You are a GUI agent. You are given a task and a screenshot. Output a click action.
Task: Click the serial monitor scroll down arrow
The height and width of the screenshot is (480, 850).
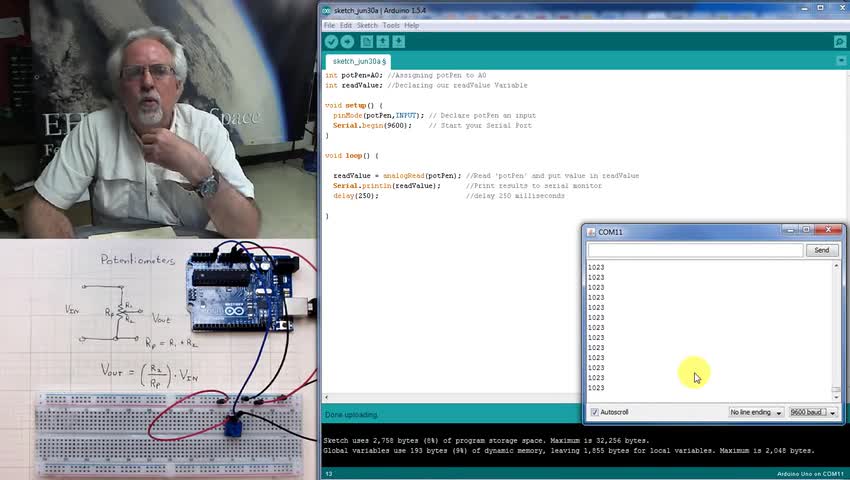[x=836, y=397]
